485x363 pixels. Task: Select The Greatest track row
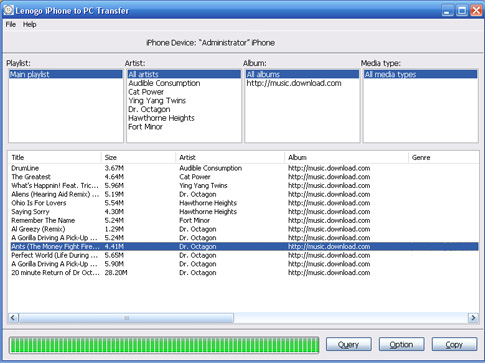243,177
